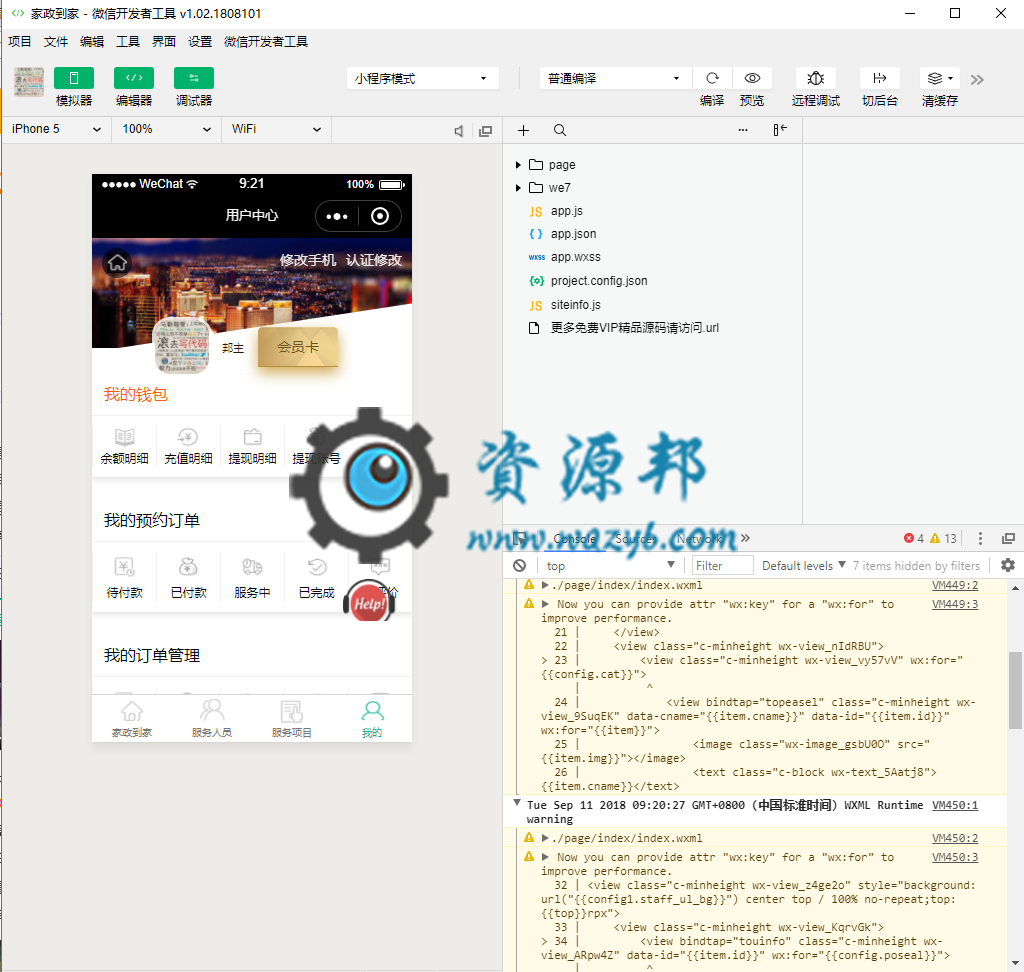The image size is (1024, 972).
Task: Open remote debugging (远程调试) bug icon
Action: click(816, 78)
